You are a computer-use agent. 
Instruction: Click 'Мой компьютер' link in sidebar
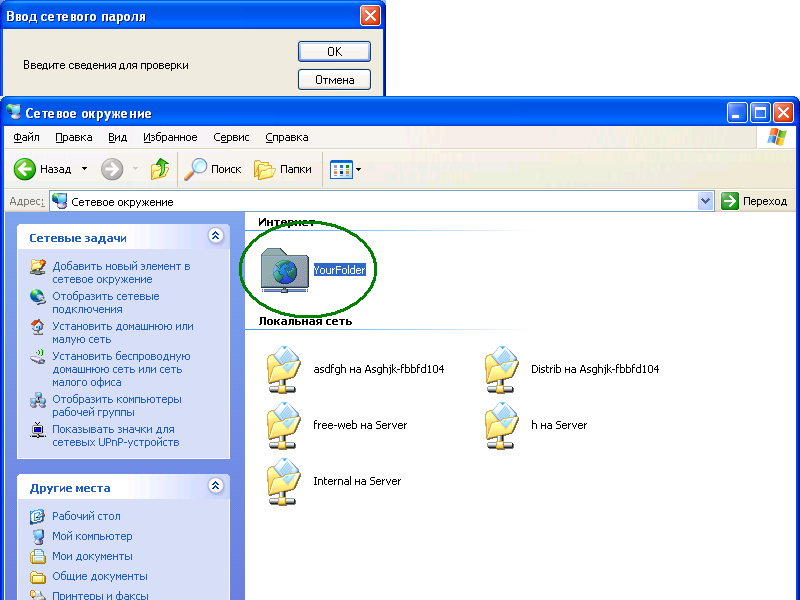[92, 536]
